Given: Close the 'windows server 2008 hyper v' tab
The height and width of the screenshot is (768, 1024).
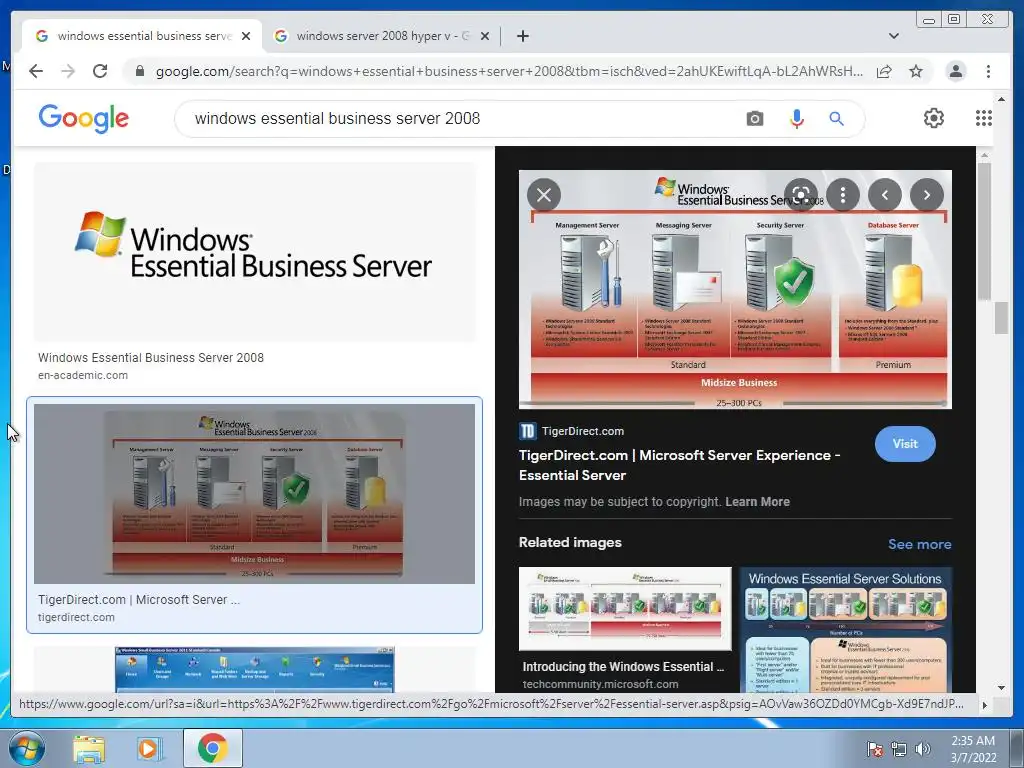Looking at the screenshot, I should 485,36.
